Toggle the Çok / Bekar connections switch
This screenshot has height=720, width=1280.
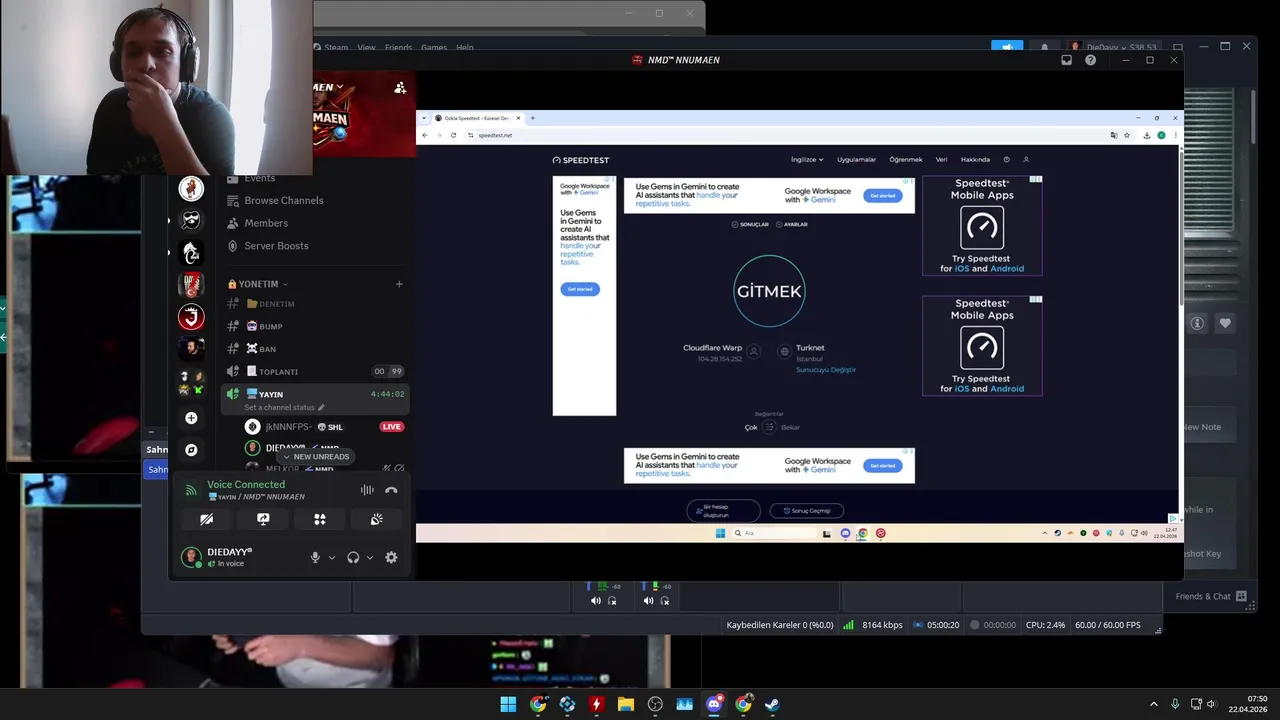point(769,427)
